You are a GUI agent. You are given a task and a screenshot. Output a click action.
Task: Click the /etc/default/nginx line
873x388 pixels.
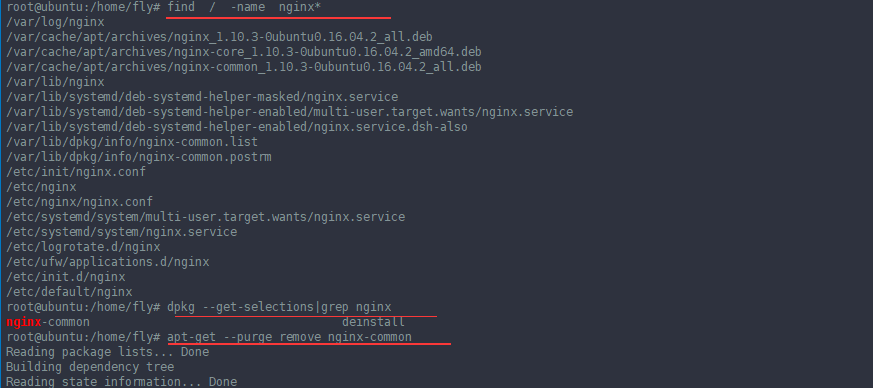coord(69,293)
